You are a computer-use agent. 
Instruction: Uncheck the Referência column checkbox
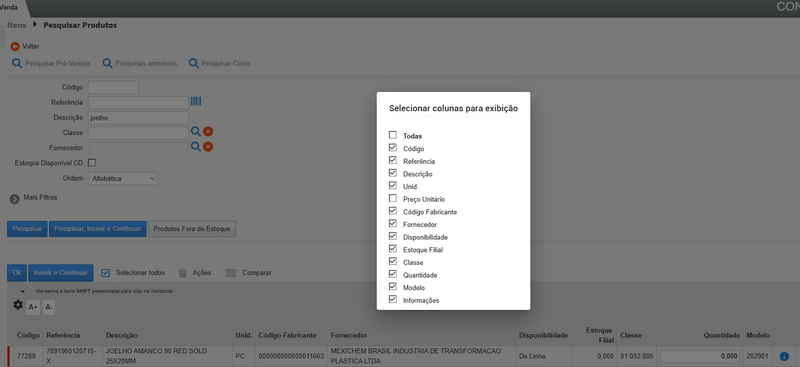(392, 160)
